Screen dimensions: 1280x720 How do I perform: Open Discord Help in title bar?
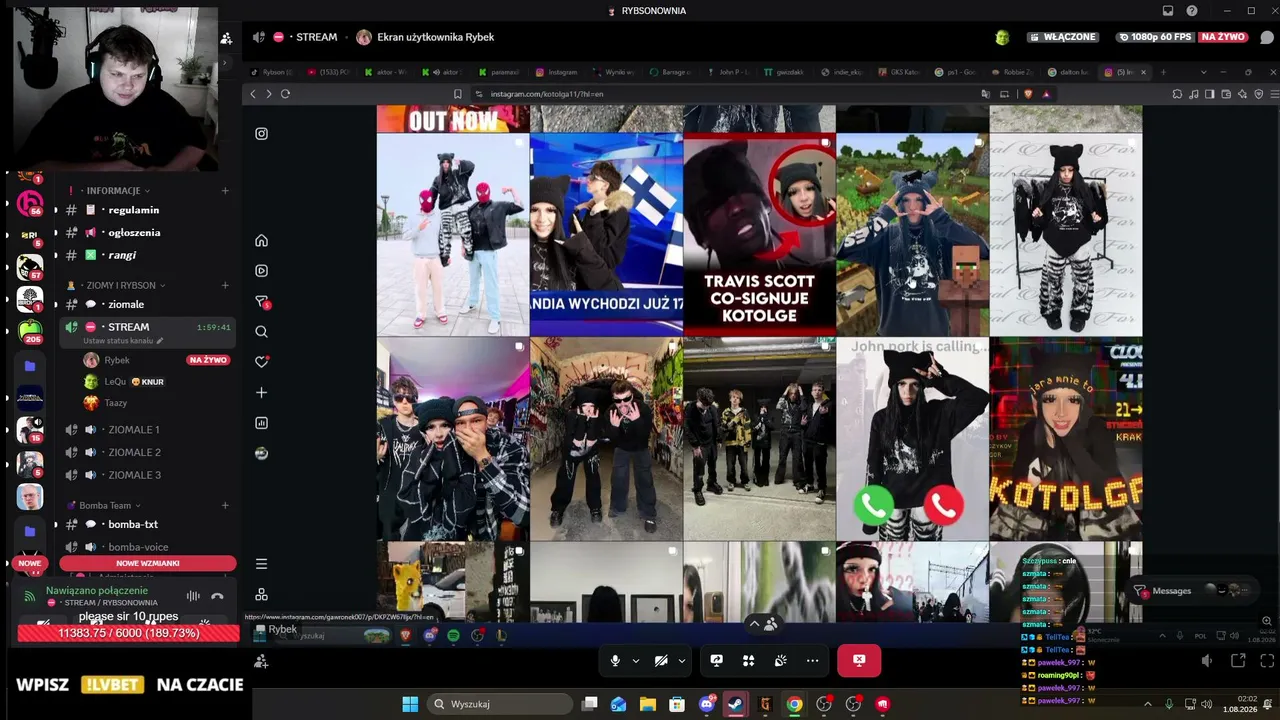click(1192, 11)
